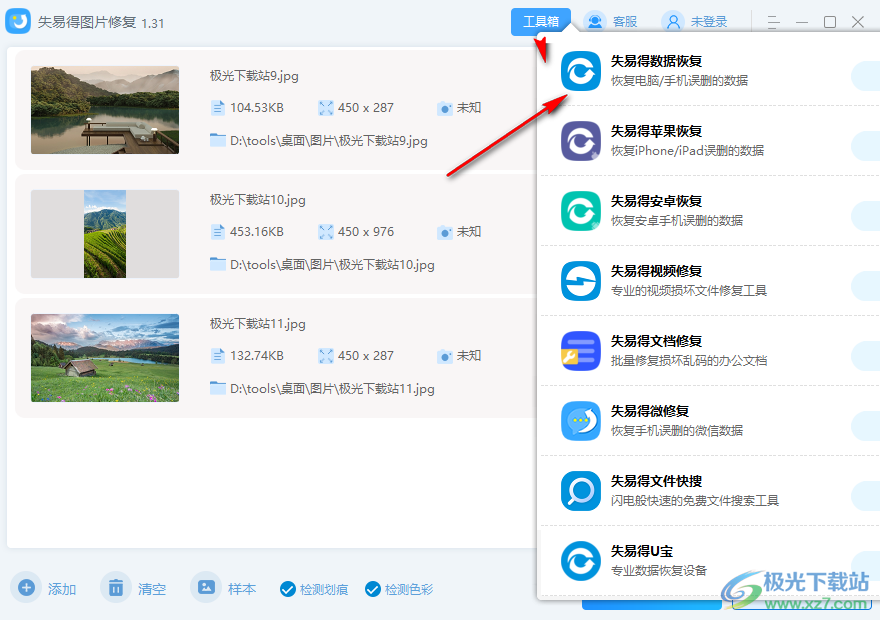This screenshot has height=620, width=880.
Task: Open 失易得U宝 tool icon
Action: click(581, 561)
